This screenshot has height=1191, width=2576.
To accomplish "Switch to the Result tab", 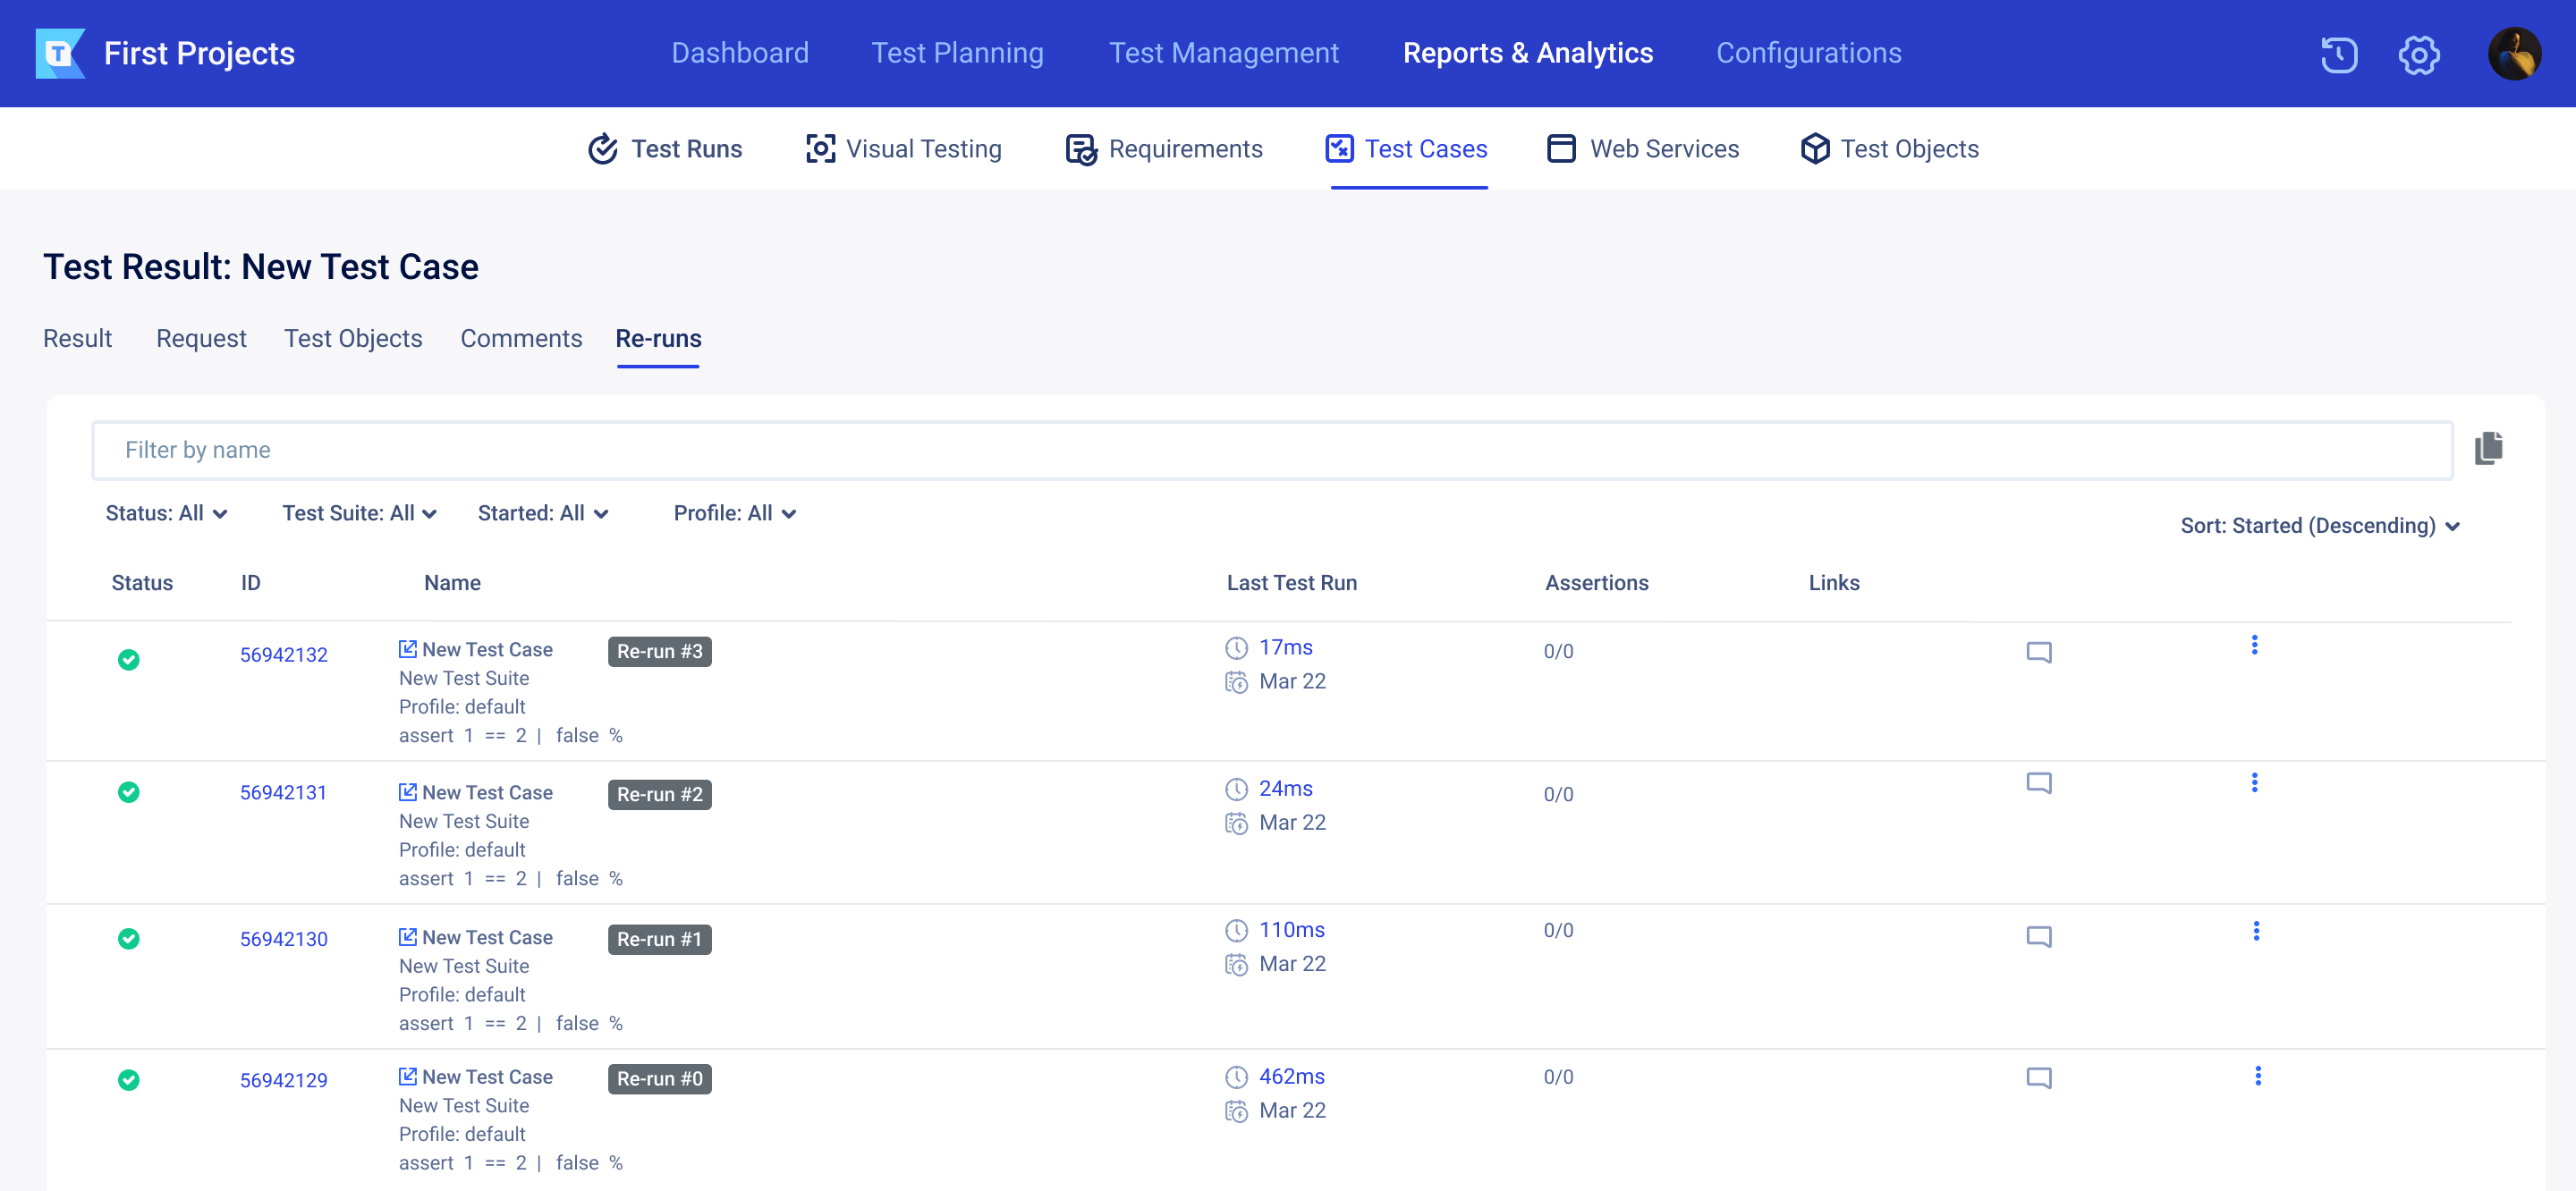I will [77, 338].
